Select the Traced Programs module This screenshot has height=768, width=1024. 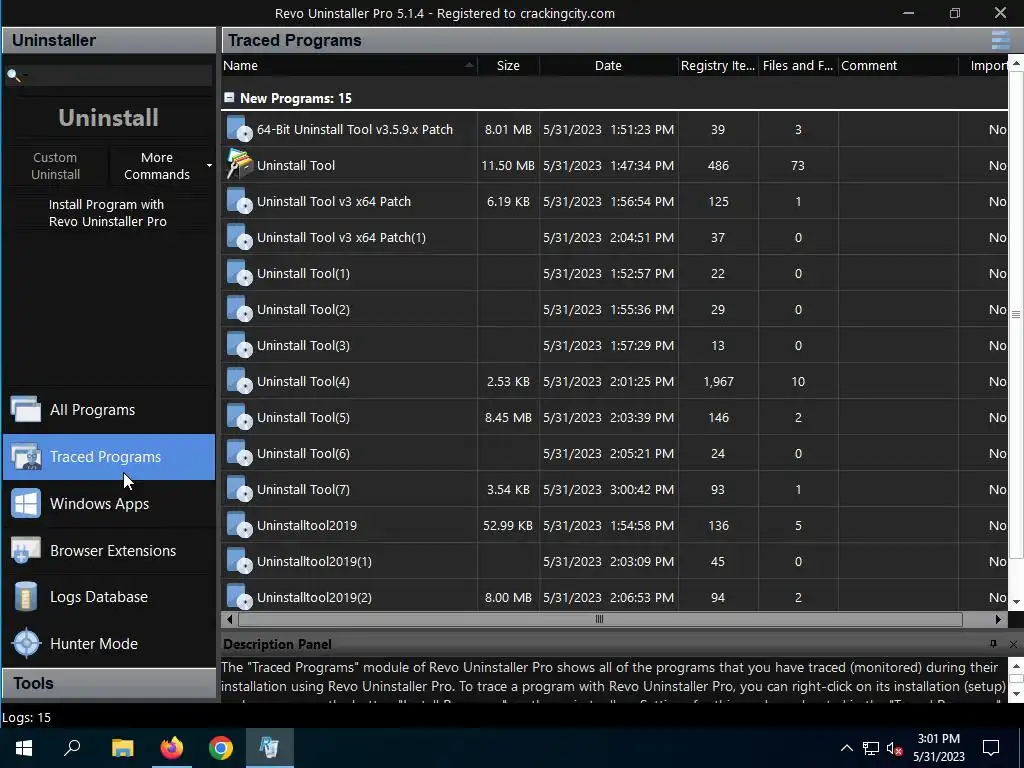pyautogui.click(x=109, y=456)
